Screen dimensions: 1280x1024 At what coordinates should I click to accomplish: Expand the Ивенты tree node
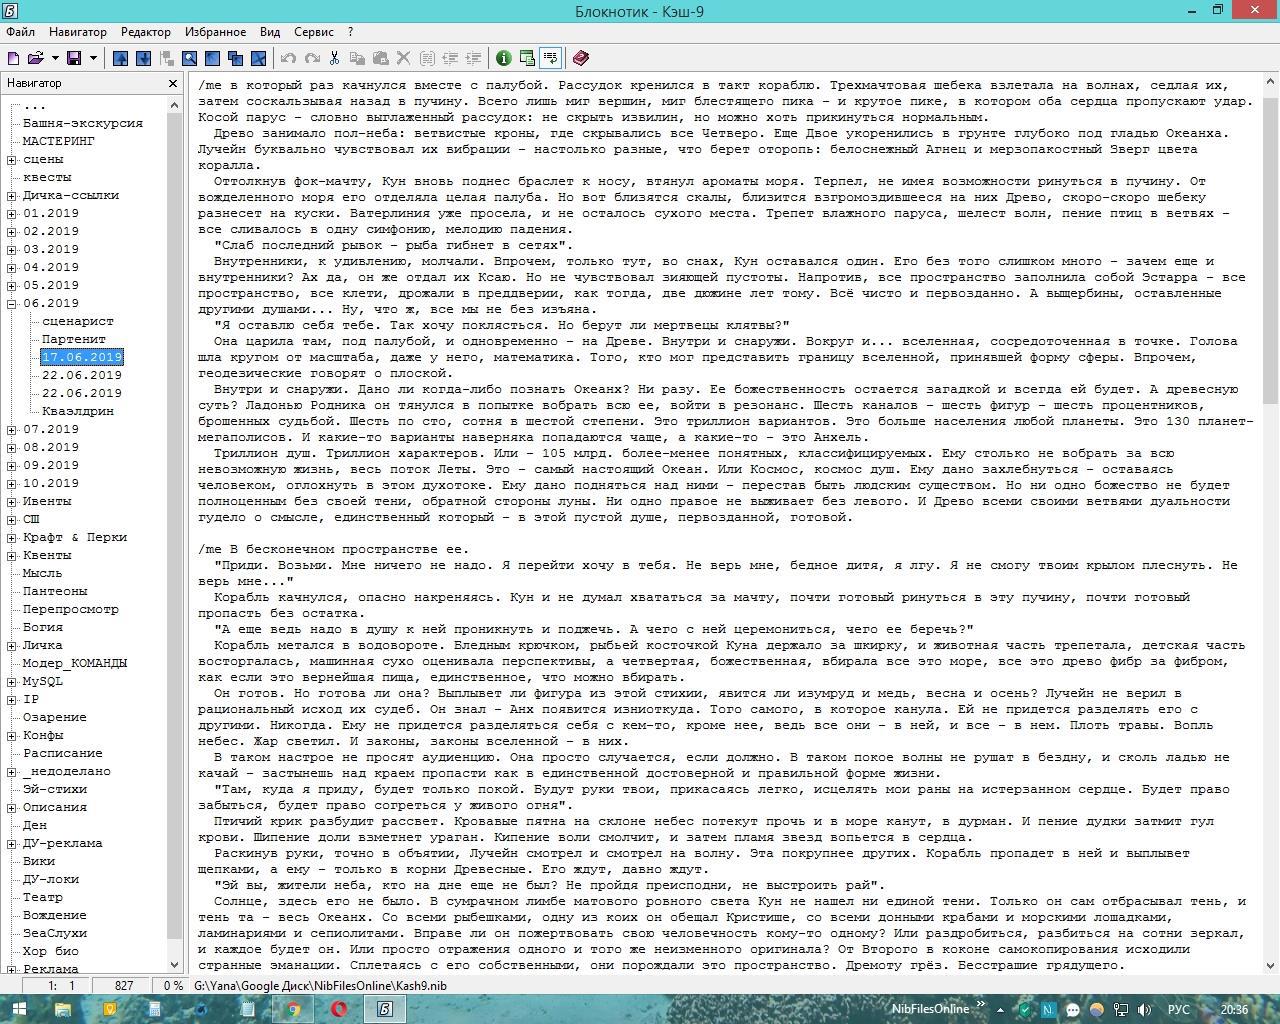point(12,501)
